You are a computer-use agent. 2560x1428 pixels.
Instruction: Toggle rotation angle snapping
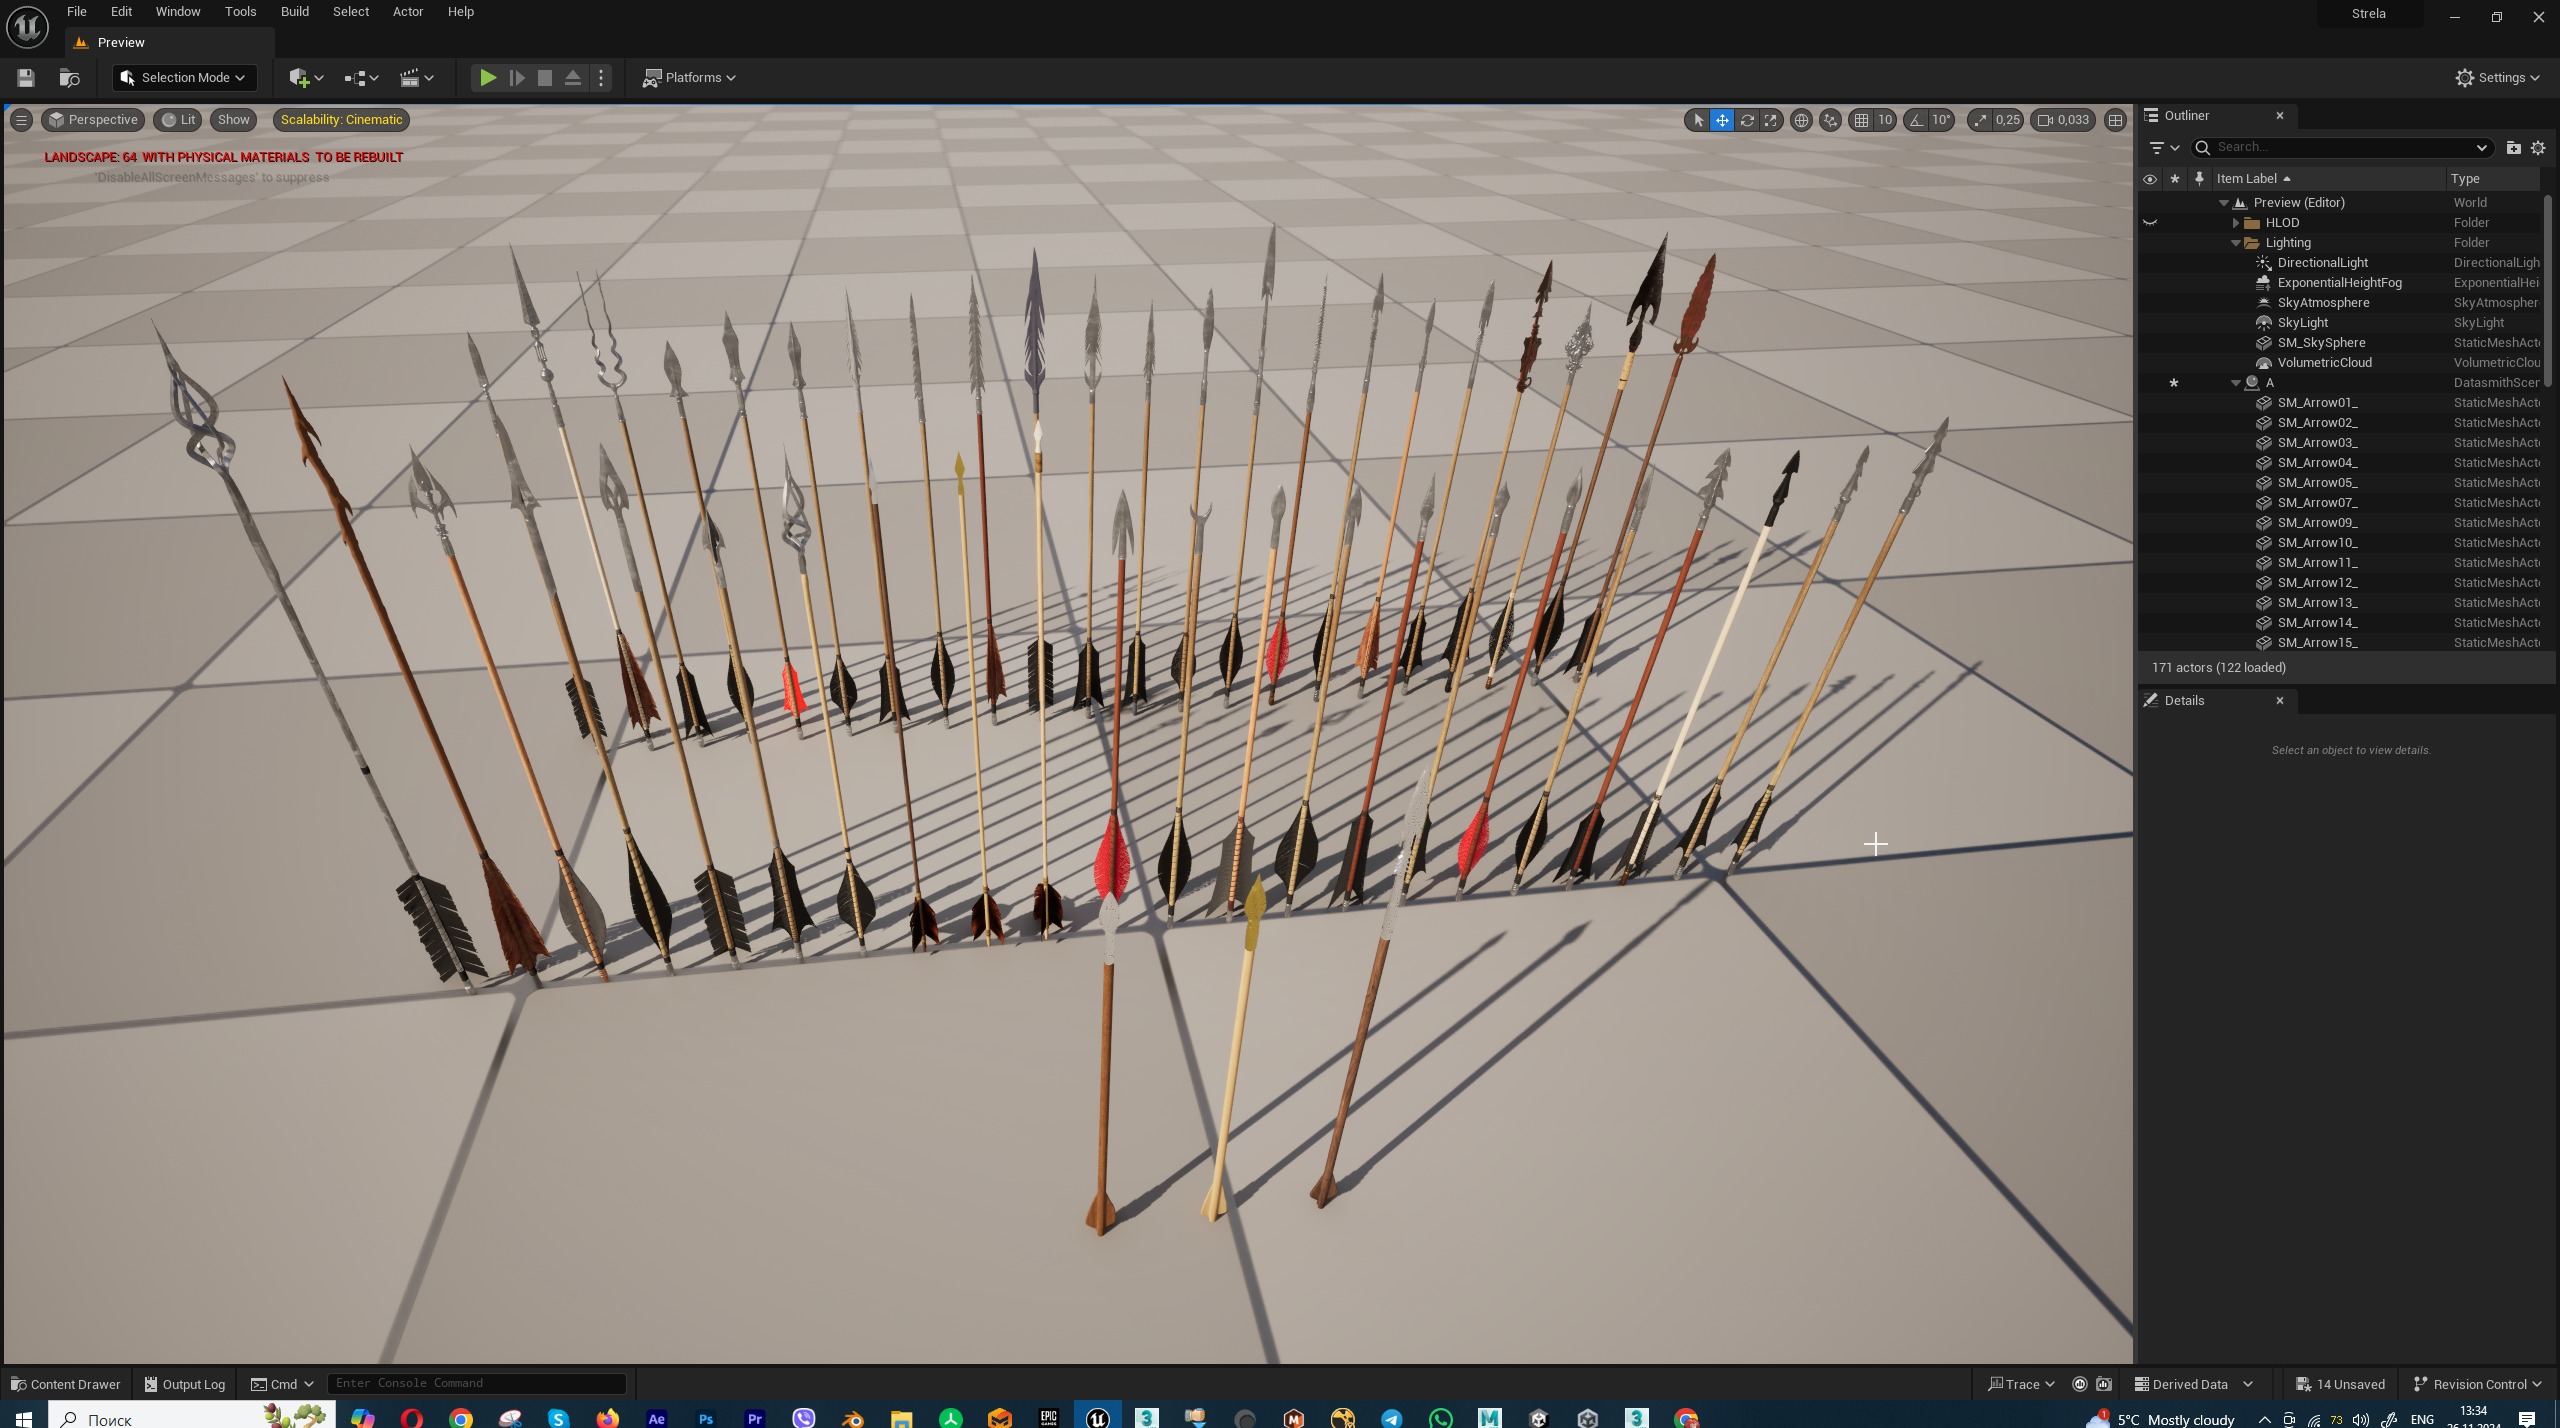click(1915, 120)
